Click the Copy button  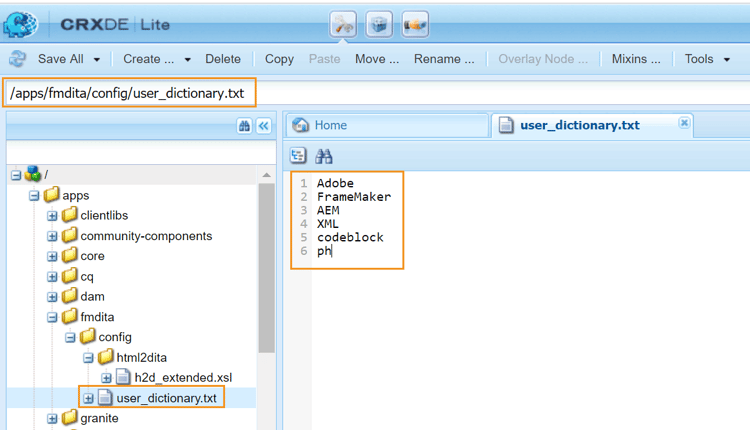tap(279, 59)
